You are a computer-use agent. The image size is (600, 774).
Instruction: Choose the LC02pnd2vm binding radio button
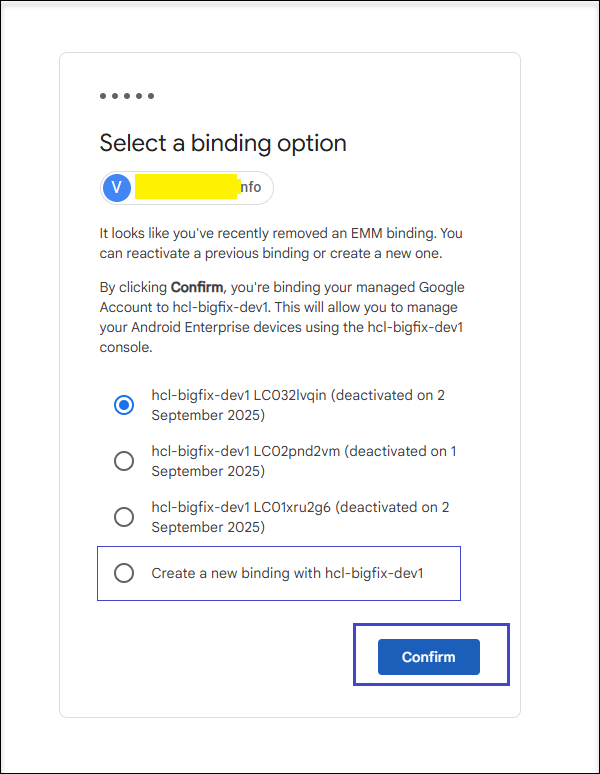(124, 461)
